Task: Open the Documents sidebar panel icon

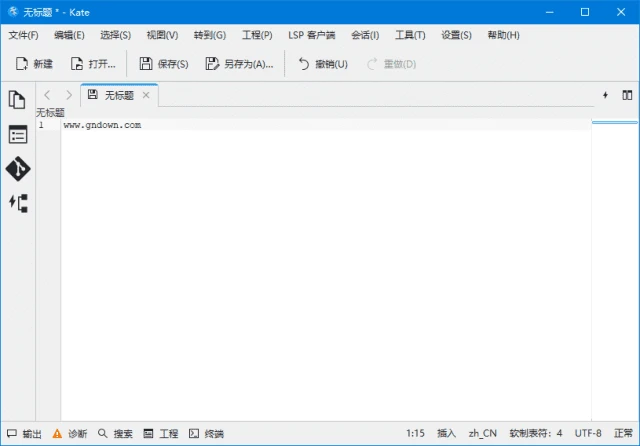Action: tap(17, 100)
